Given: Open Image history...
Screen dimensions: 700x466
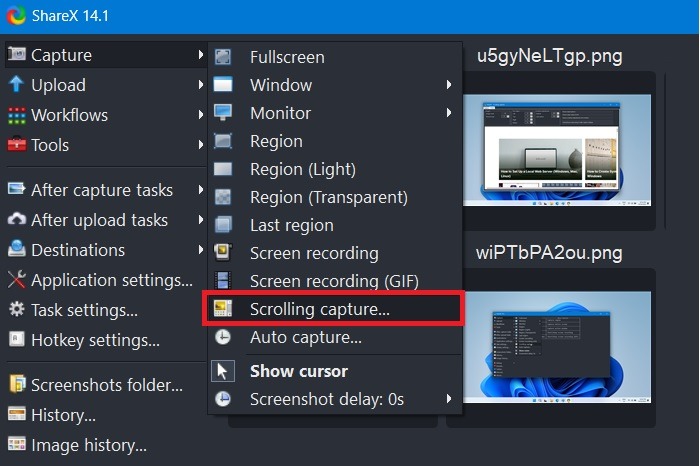Looking at the screenshot, I should 106,445.
